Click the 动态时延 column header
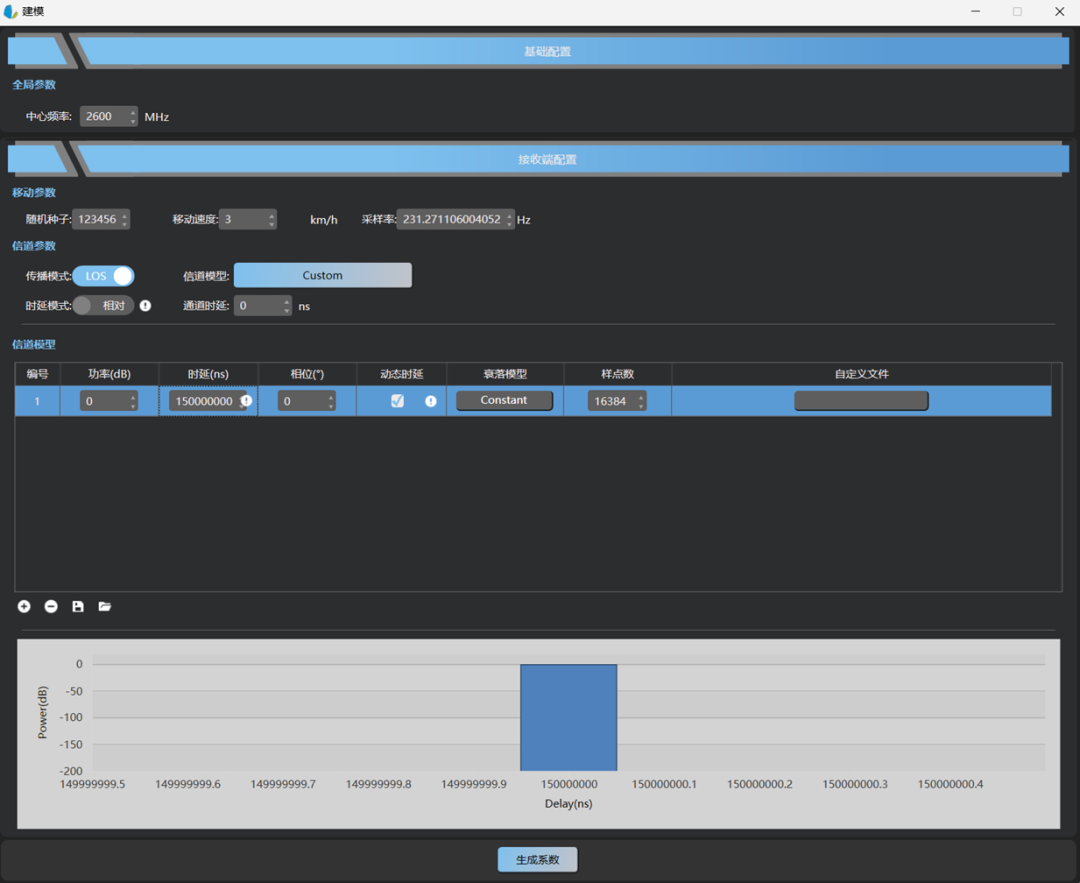 click(x=402, y=374)
